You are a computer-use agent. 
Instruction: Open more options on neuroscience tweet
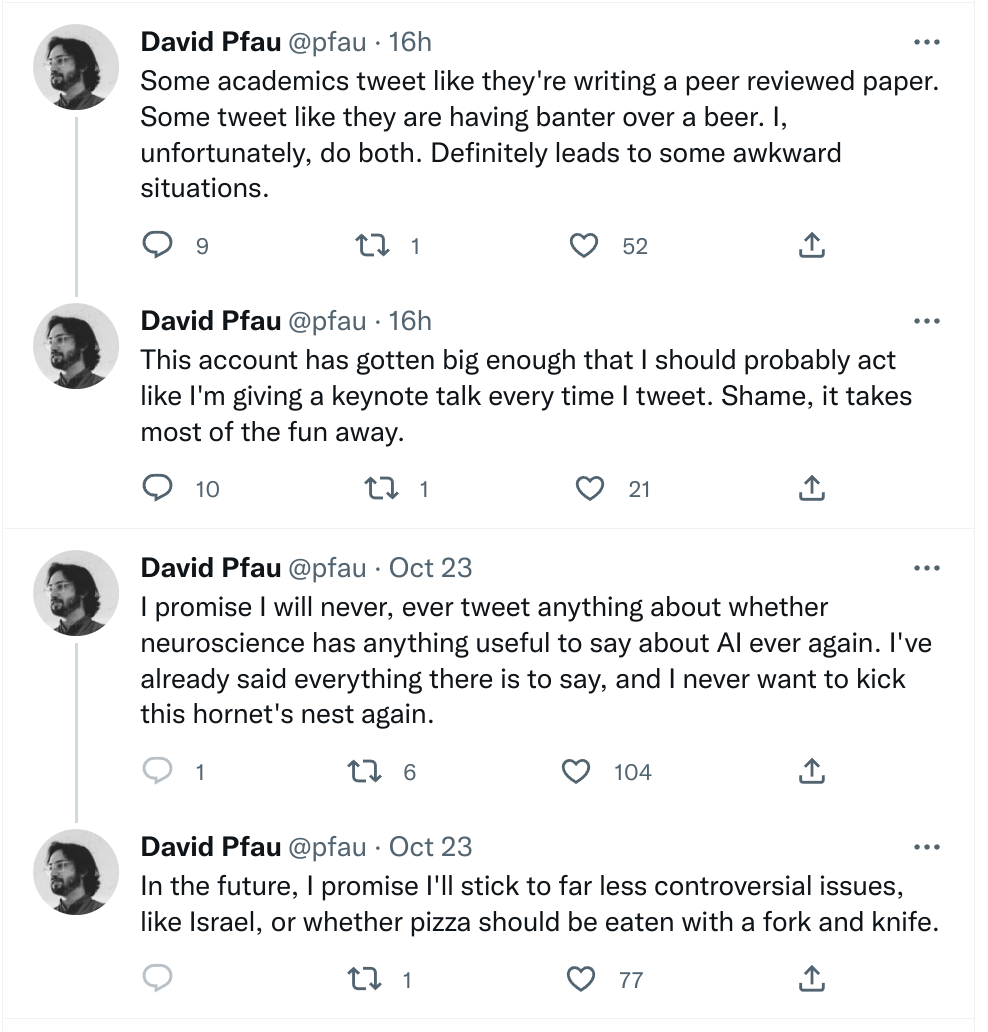pos(927,569)
